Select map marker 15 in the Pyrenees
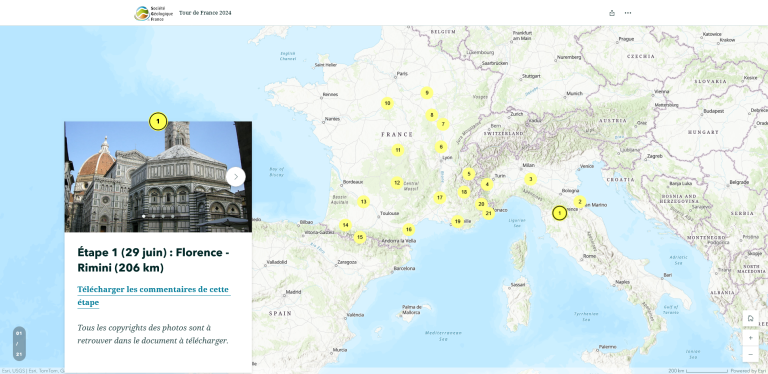This screenshot has height=374, width=768. (360, 237)
